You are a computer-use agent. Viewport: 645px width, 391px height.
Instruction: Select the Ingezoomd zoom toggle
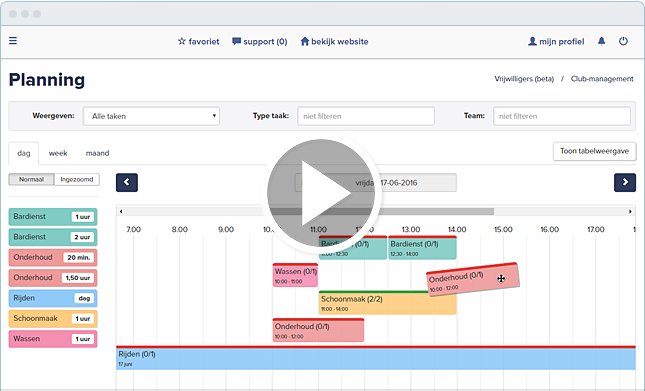pyautogui.click(x=77, y=179)
